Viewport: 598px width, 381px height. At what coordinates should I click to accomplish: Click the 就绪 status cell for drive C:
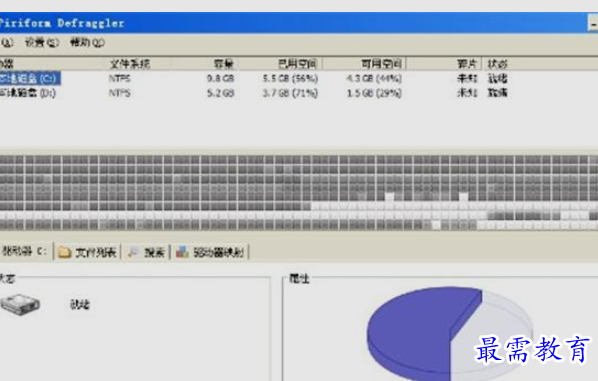(498, 79)
